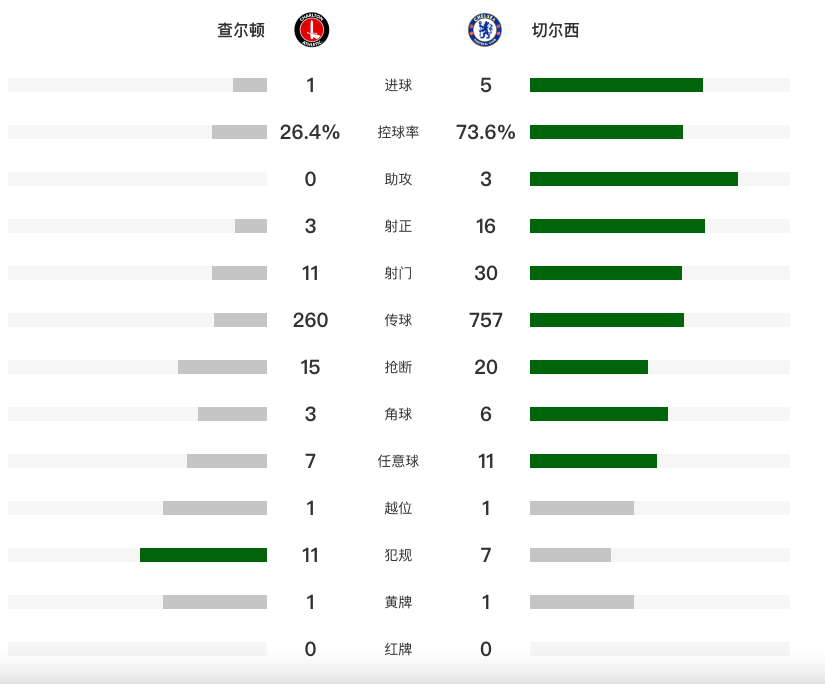825x684 pixels.
Task: Click Chelsea's grey 越位 offside bar
Action: click(581, 508)
